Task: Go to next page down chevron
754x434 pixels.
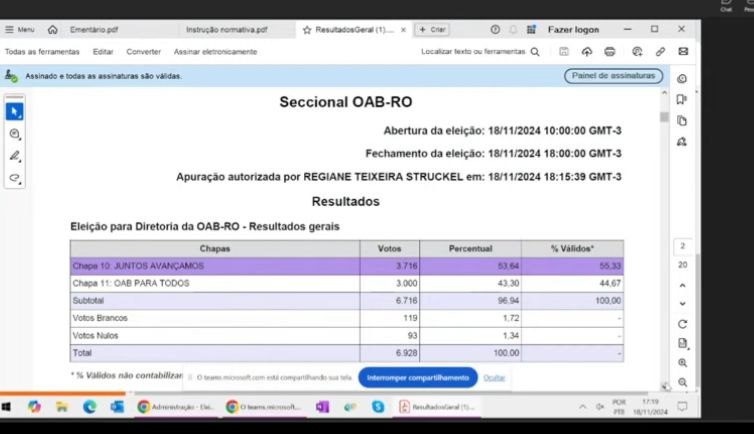Action: [x=682, y=304]
